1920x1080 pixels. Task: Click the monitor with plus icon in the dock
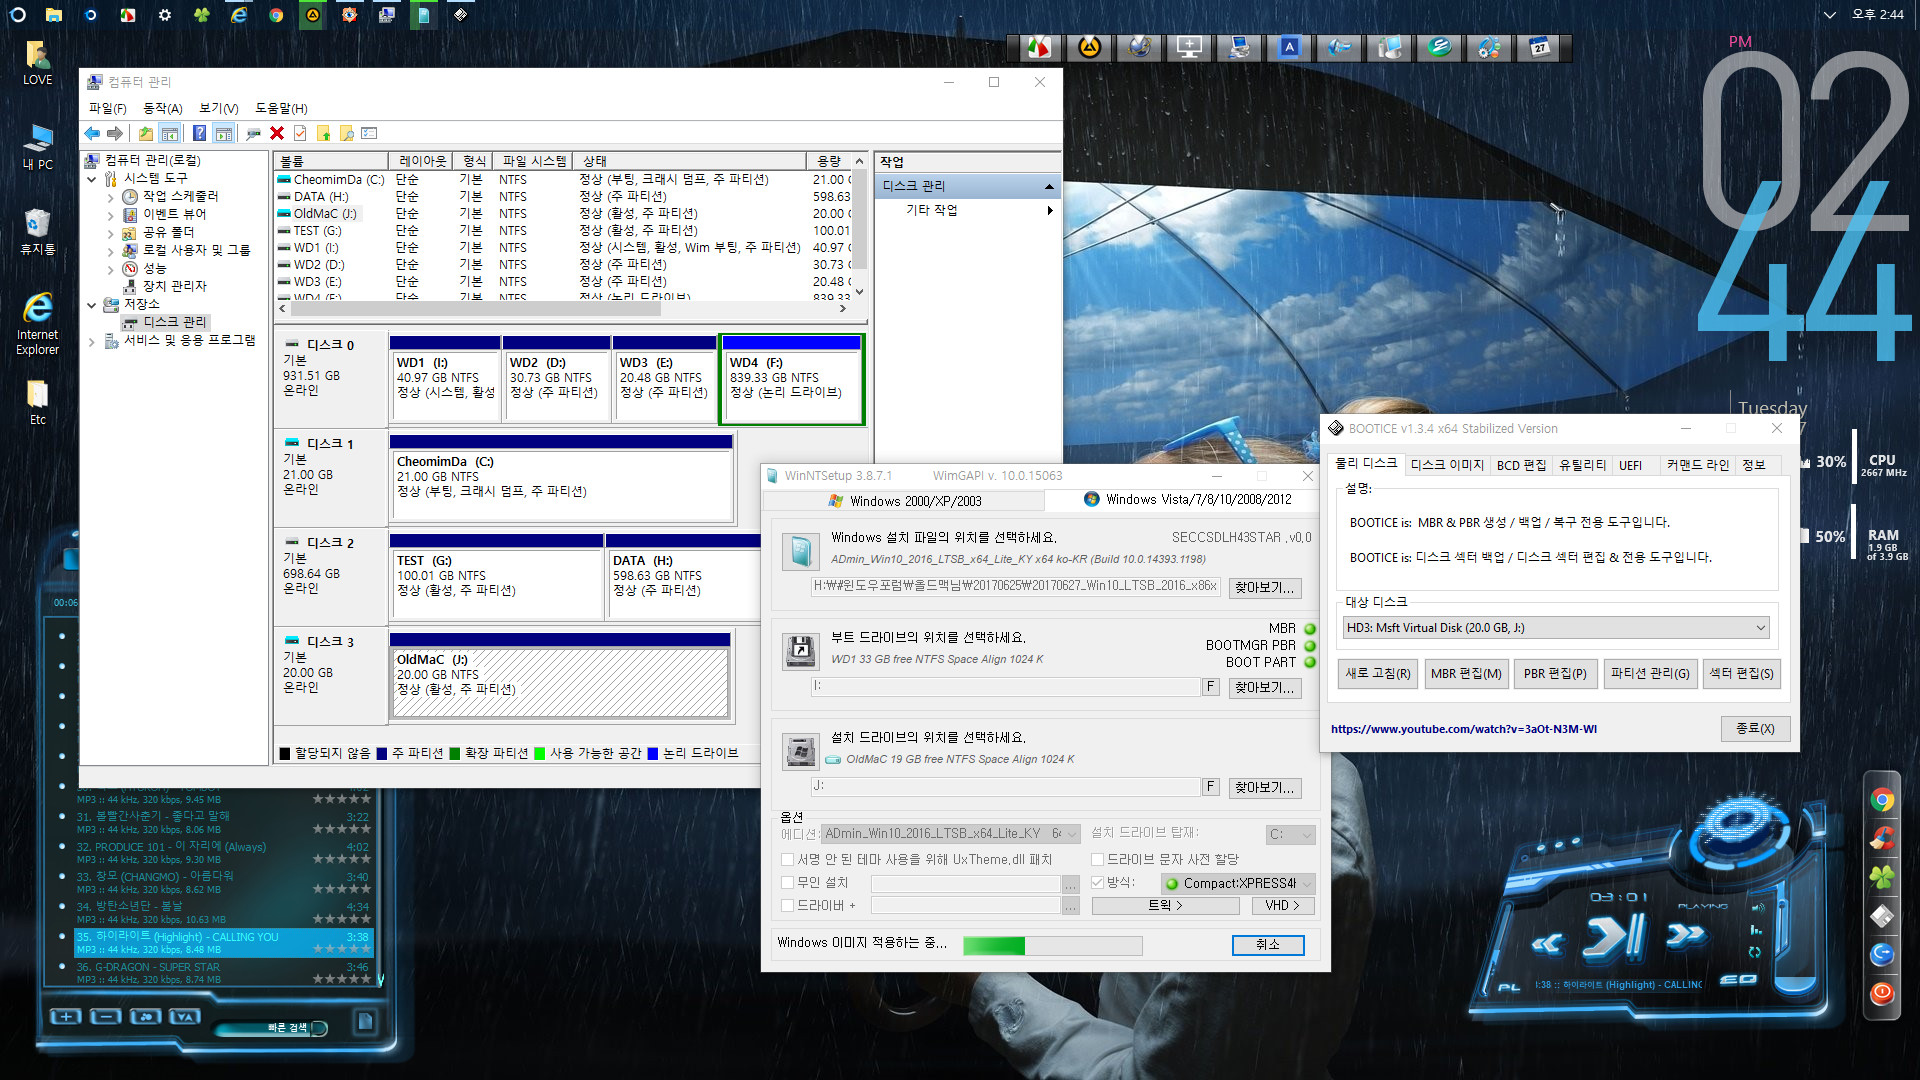pyautogui.click(x=1190, y=47)
